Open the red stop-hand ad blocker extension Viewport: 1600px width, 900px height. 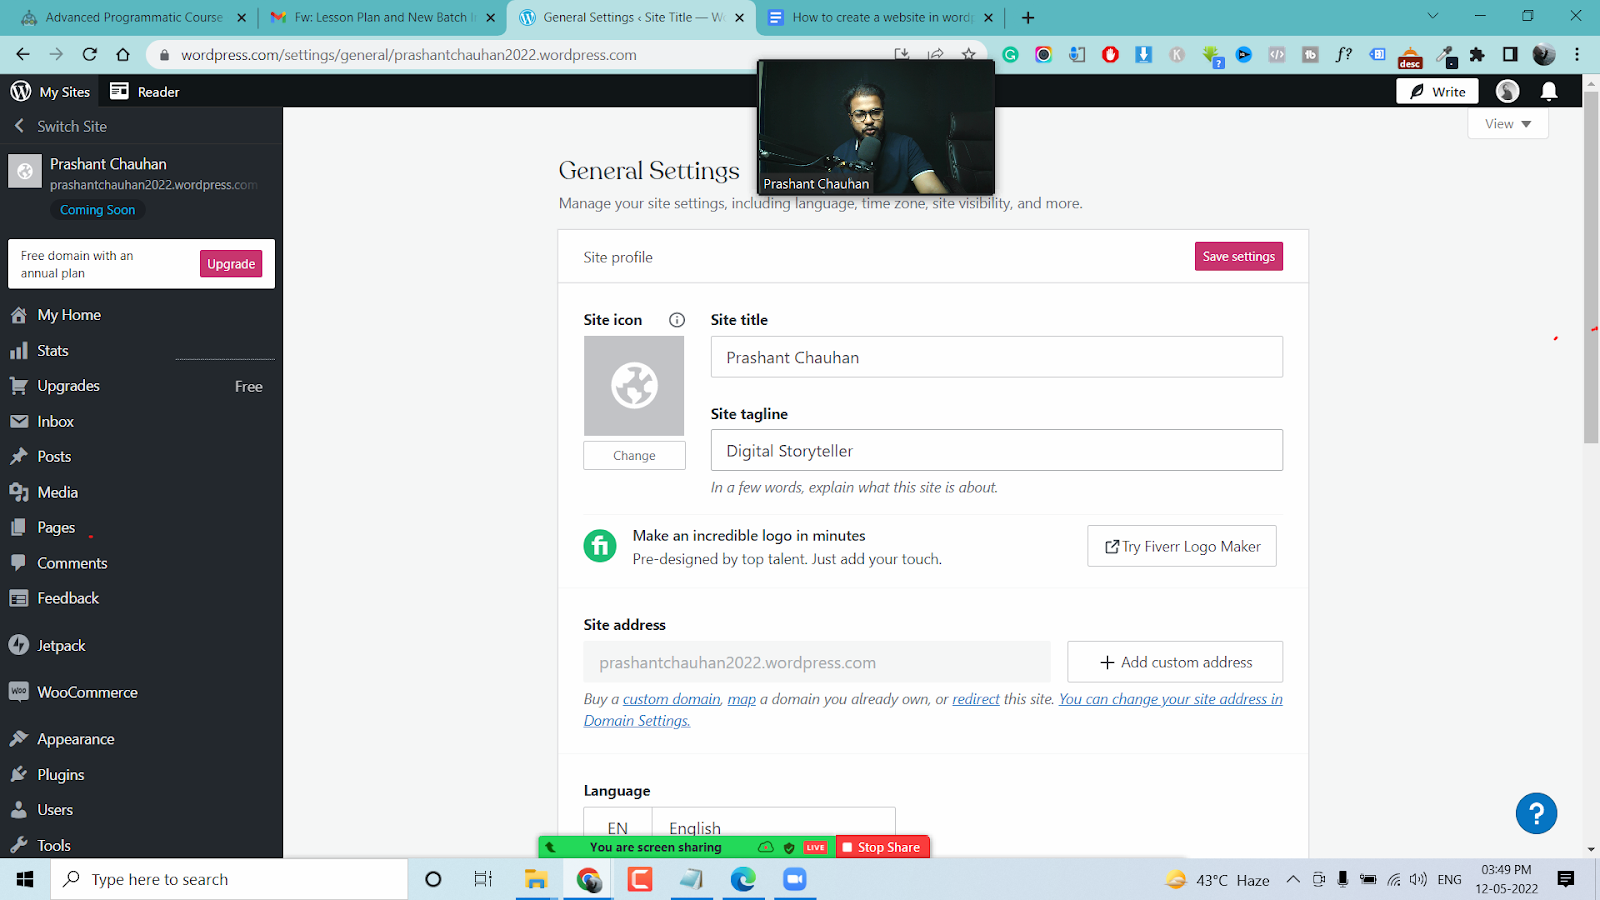[x=1110, y=55]
